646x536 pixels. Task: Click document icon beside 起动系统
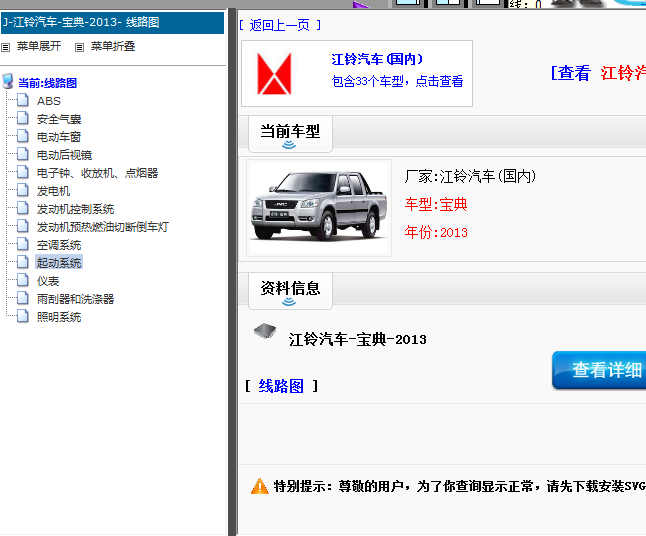coord(23,262)
